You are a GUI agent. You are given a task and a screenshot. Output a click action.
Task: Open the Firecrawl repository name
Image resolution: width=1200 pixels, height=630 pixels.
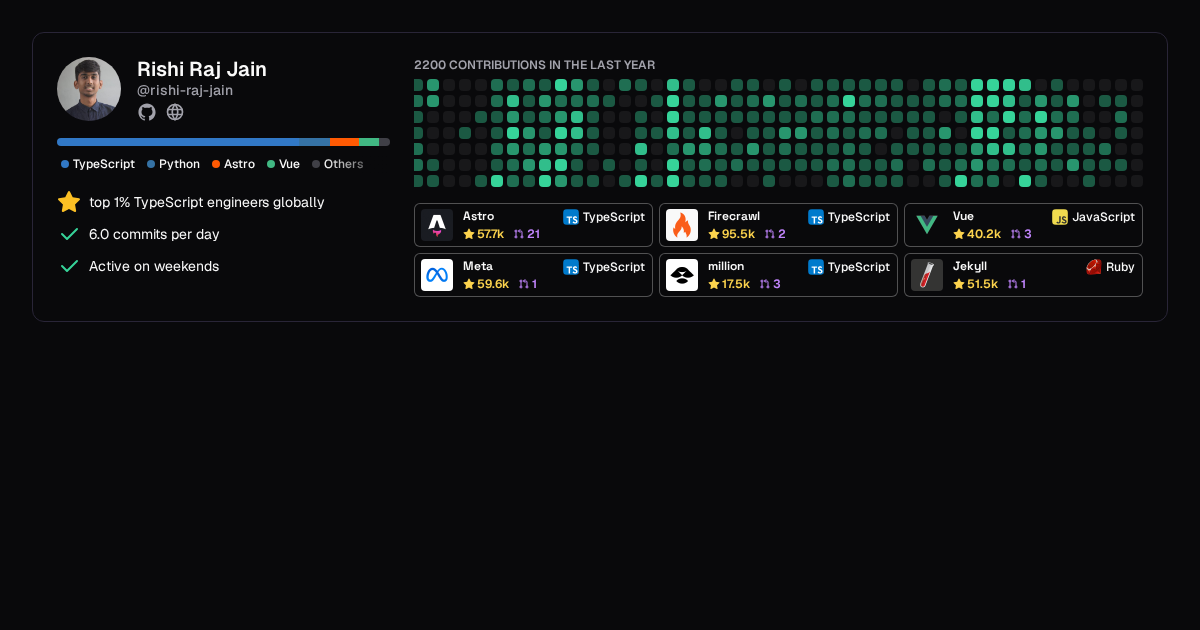734,216
